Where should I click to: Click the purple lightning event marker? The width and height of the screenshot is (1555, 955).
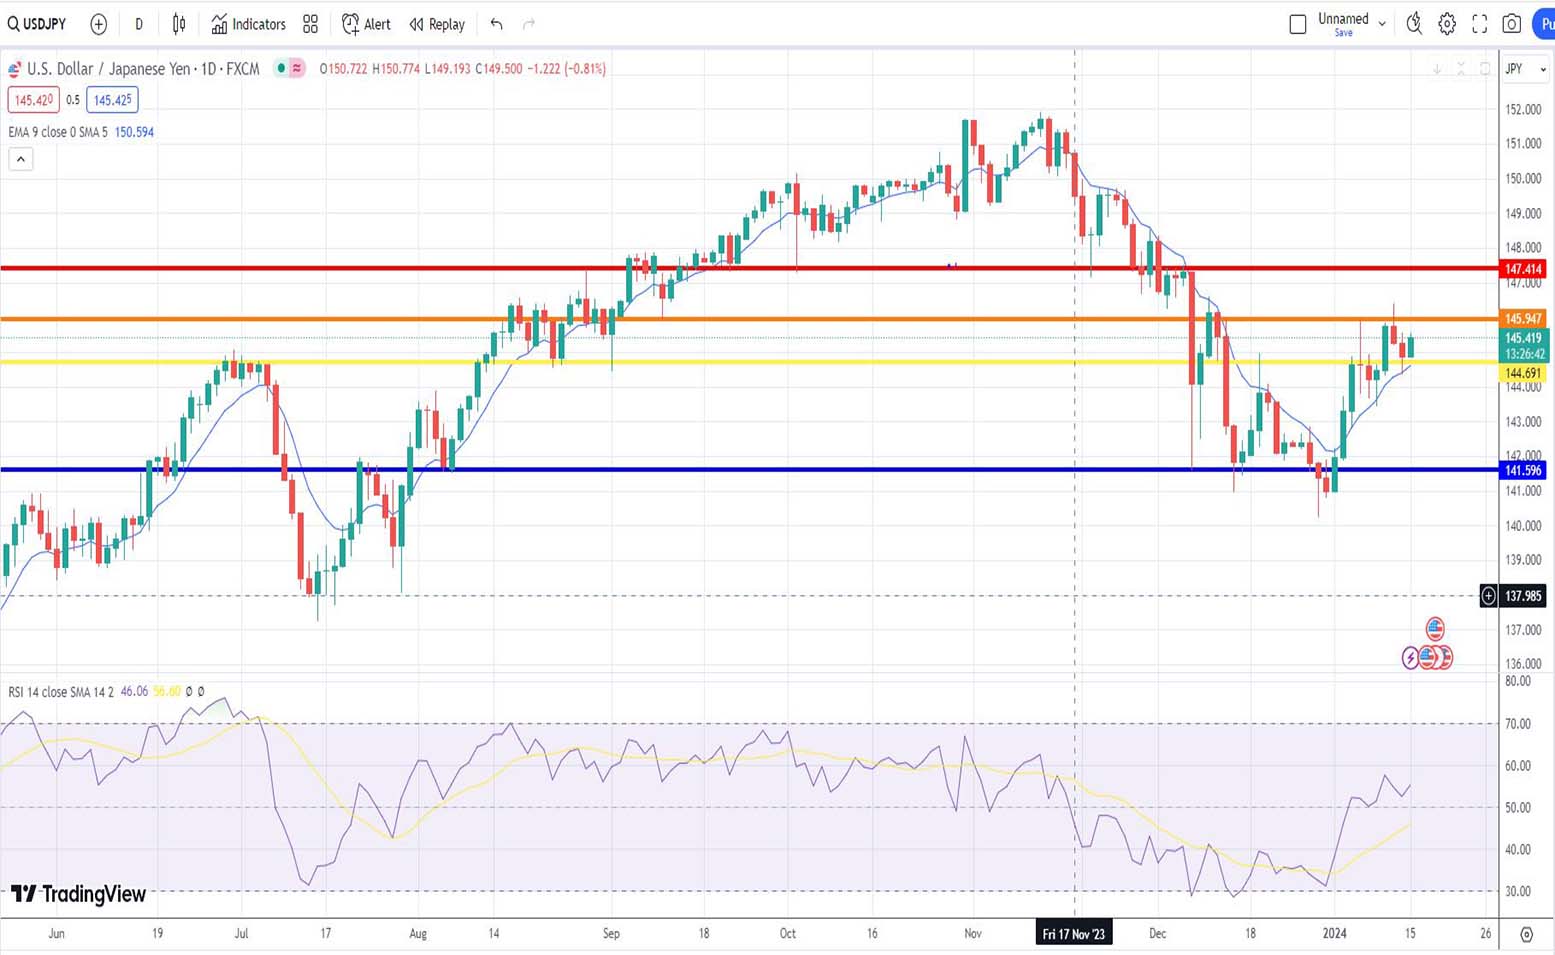(1410, 658)
